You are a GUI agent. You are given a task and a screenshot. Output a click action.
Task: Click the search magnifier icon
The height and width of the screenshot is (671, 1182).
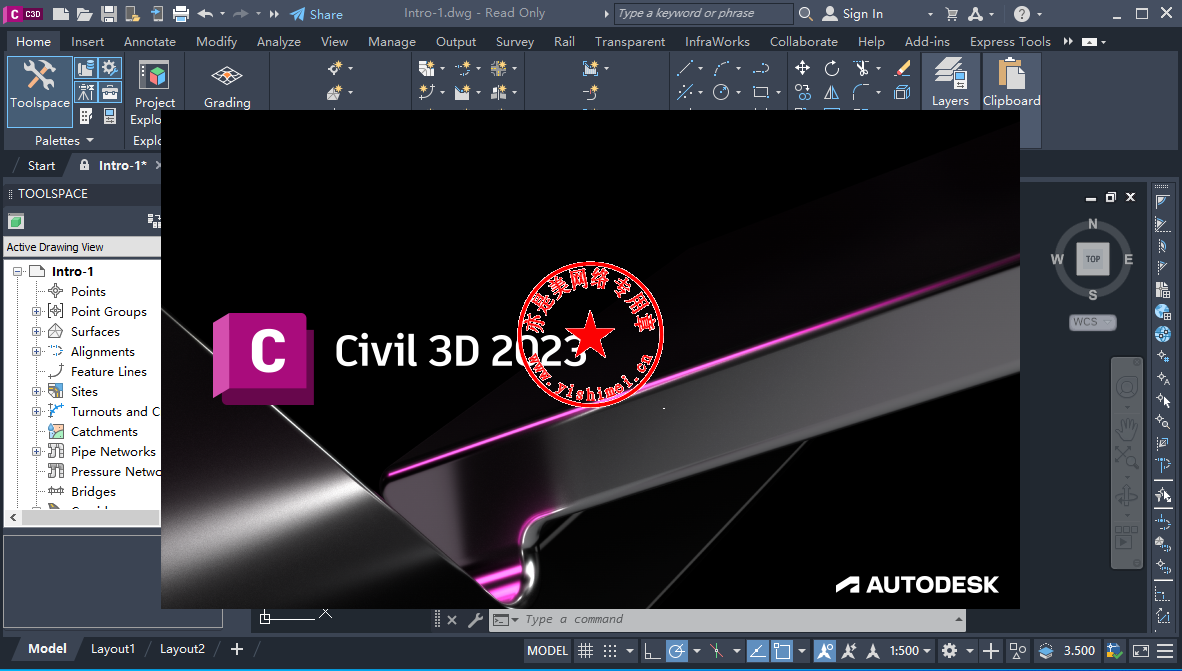[806, 14]
